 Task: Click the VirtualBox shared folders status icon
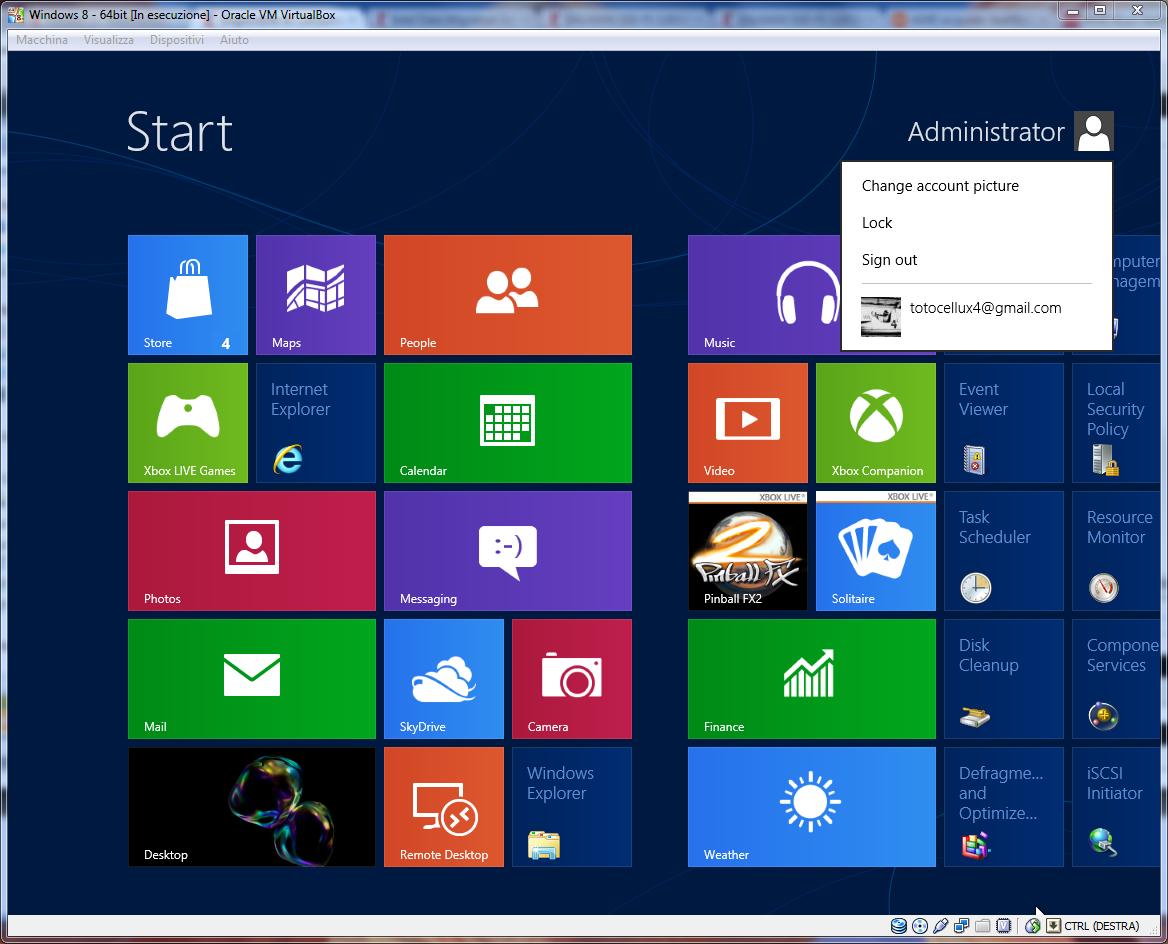pyautogui.click(x=983, y=926)
